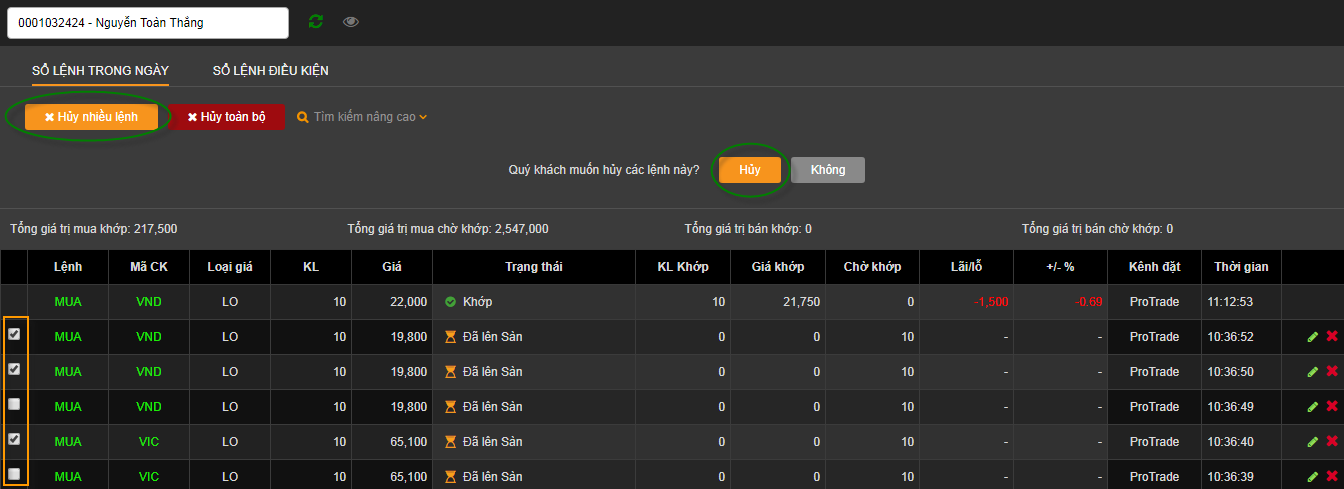This screenshot has height=489, width=1344.
Task: Cancel the VND order placed at 10:36:52
Action: [1332, 337]
